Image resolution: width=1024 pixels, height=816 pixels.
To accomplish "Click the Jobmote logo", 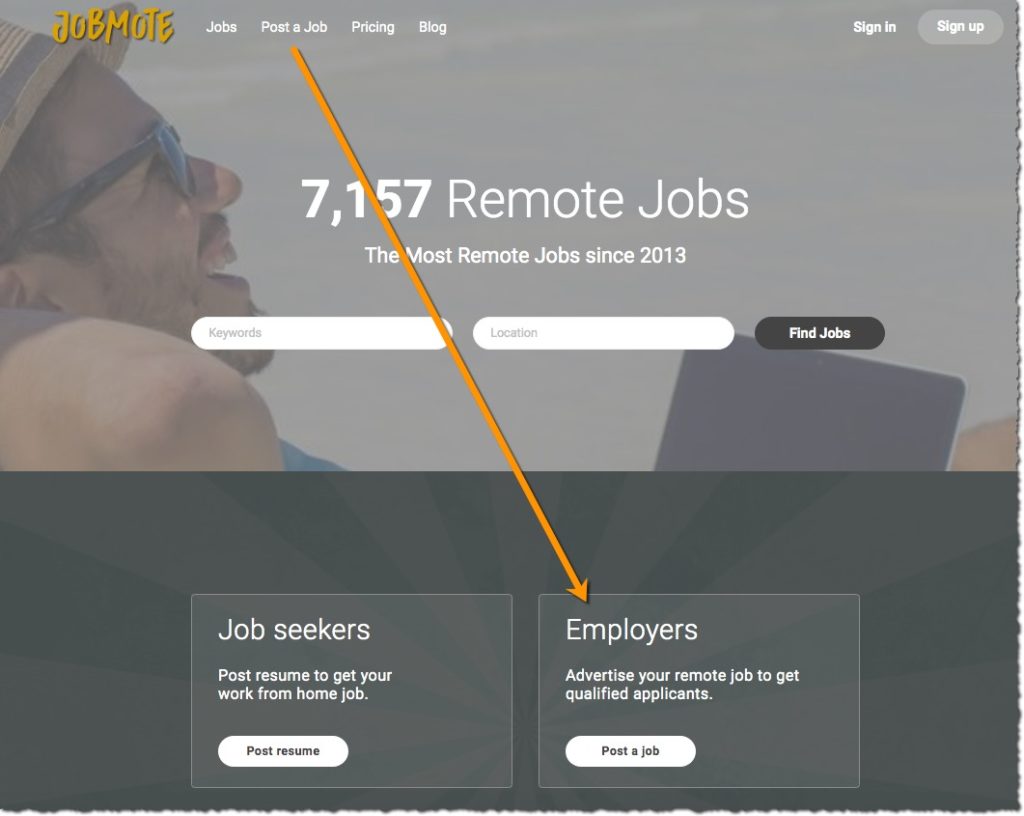I will 113,27.
